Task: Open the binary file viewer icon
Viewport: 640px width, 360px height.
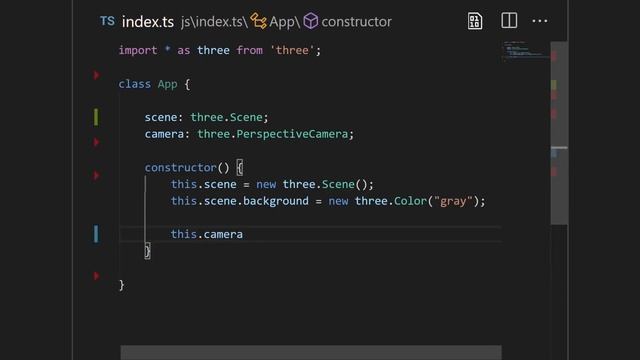Action: (x=475, y=21)
